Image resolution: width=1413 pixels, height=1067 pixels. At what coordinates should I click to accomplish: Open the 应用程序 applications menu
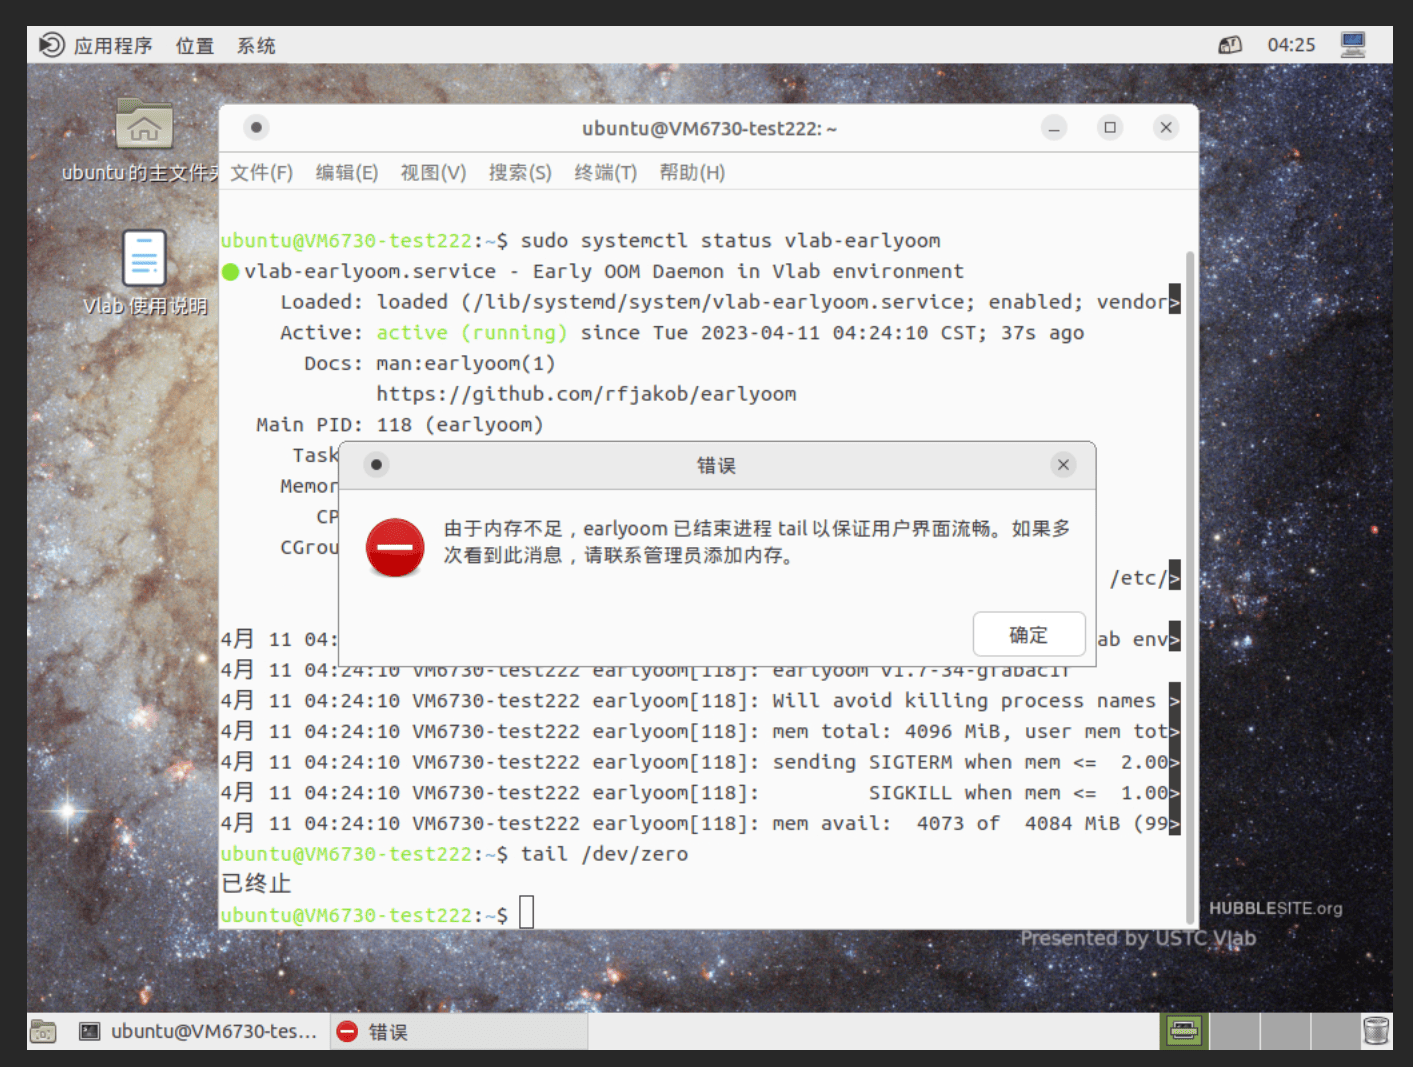112,46
